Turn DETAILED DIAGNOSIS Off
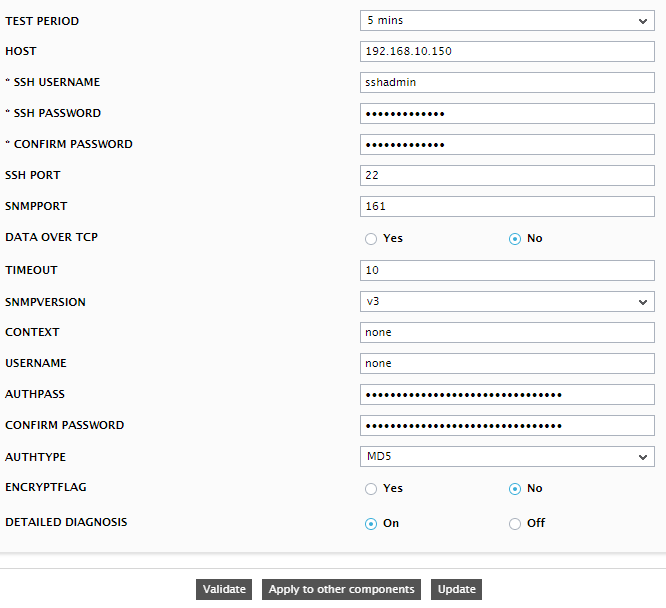This screenshot has height=608, width=666. point(515,524)
